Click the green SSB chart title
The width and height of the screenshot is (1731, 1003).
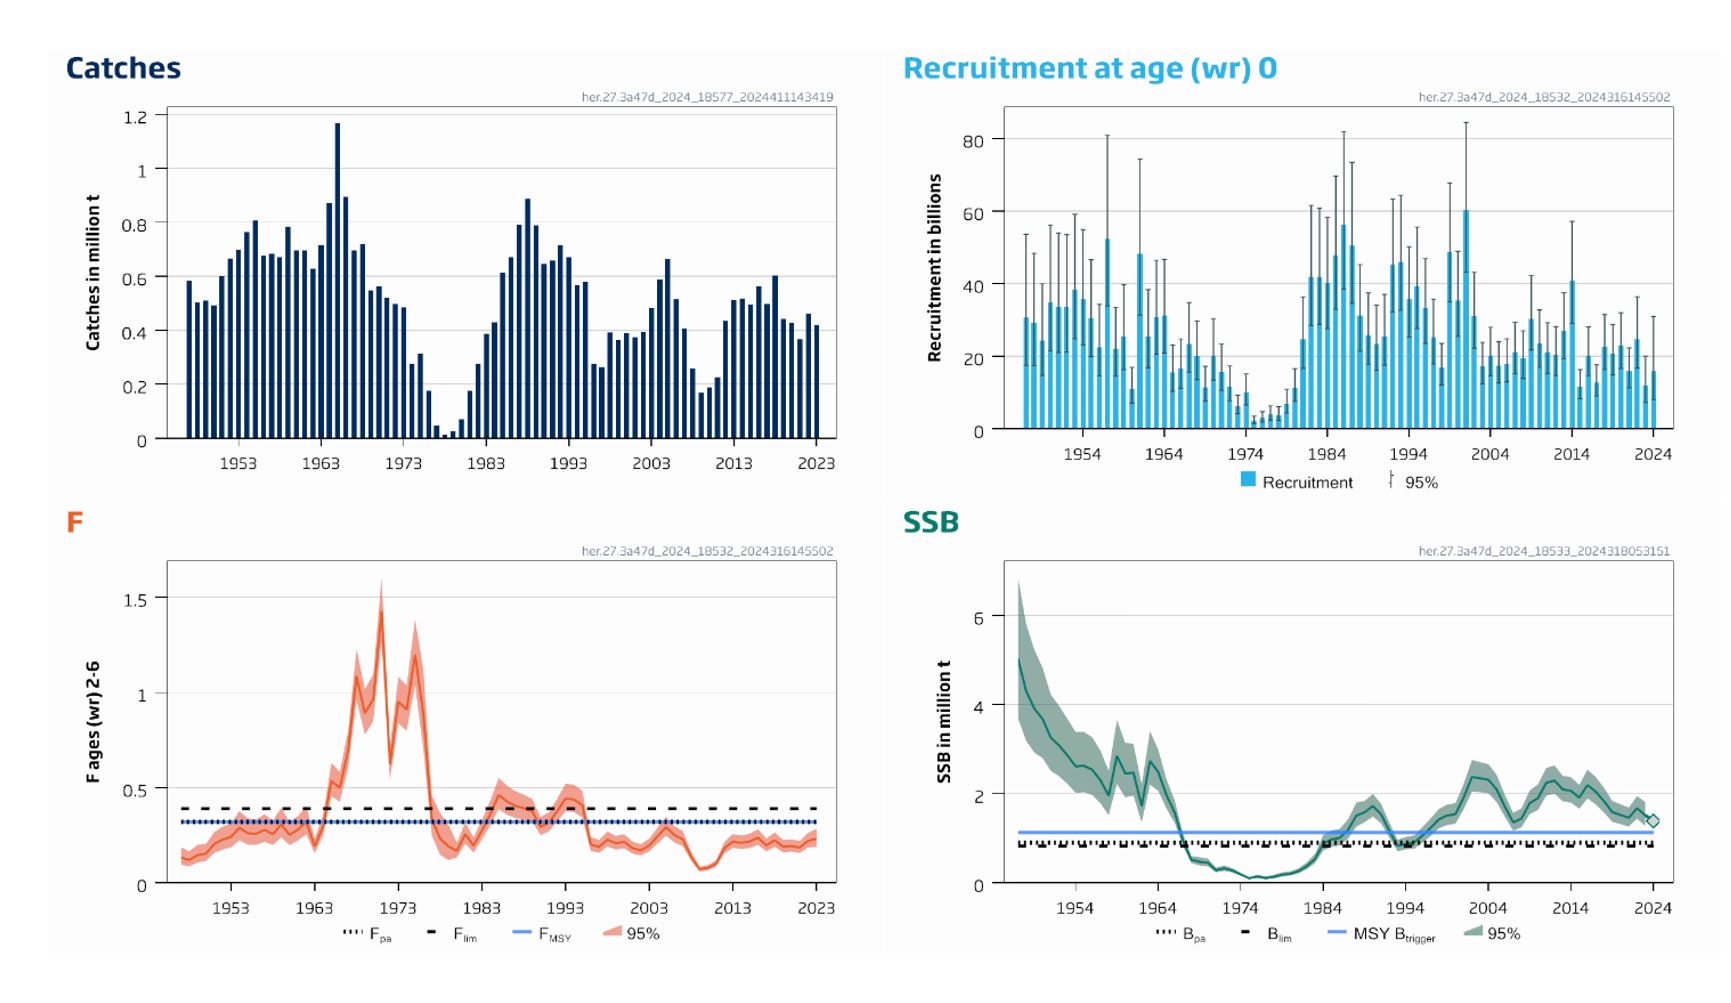pyautogui.click(x=931, y=522)
